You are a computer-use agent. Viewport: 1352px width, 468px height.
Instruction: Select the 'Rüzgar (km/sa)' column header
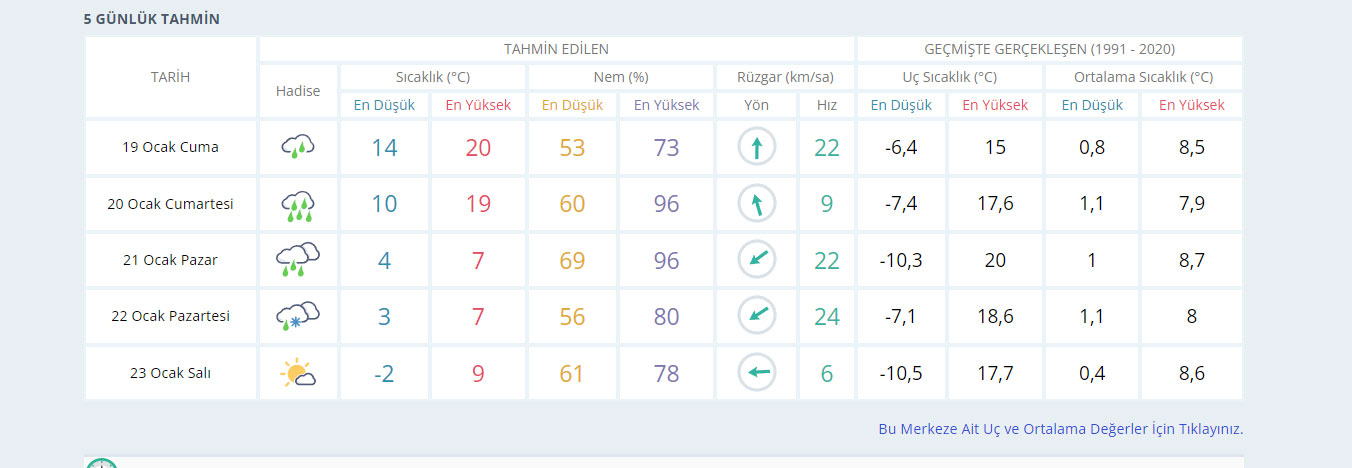(x=785, y=77)
